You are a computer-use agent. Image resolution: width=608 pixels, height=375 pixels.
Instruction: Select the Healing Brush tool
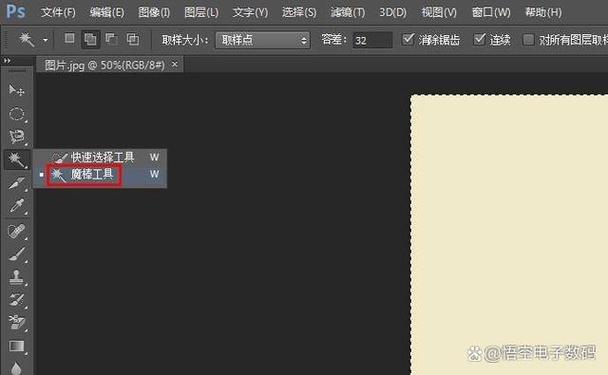(16, 231)
